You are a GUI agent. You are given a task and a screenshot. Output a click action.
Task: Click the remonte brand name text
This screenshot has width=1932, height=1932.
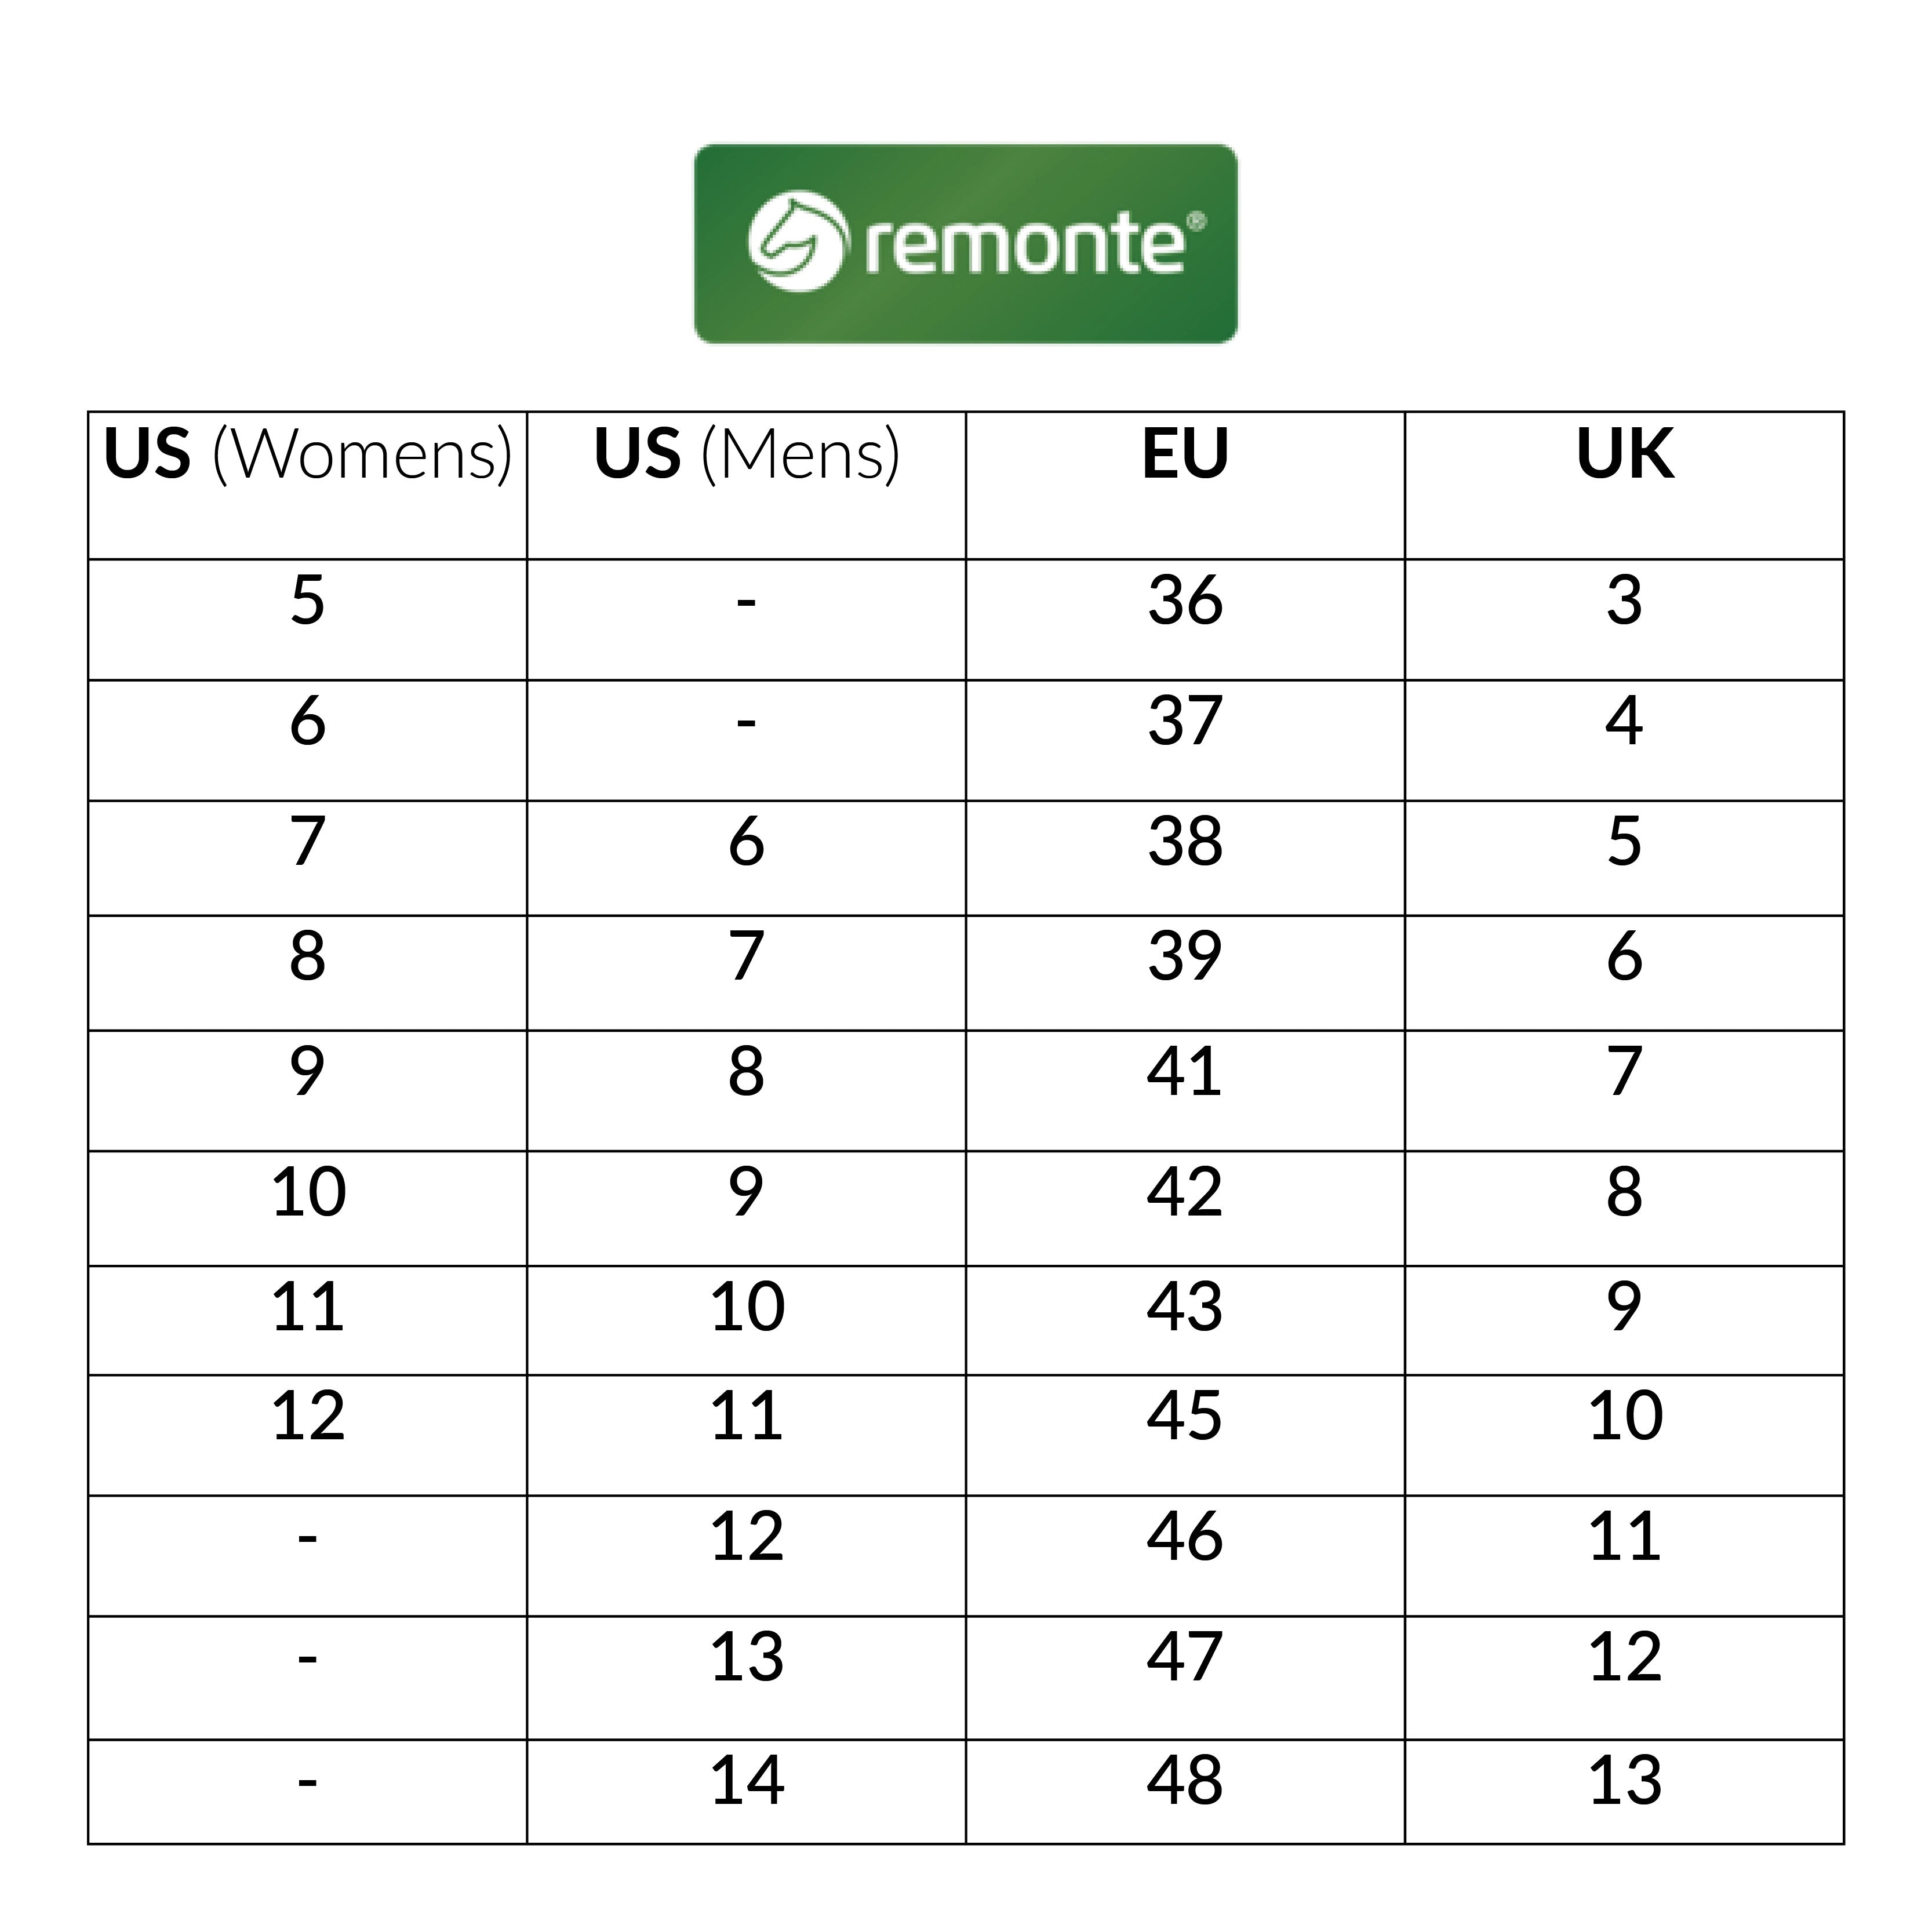[x=1024, y=245]
